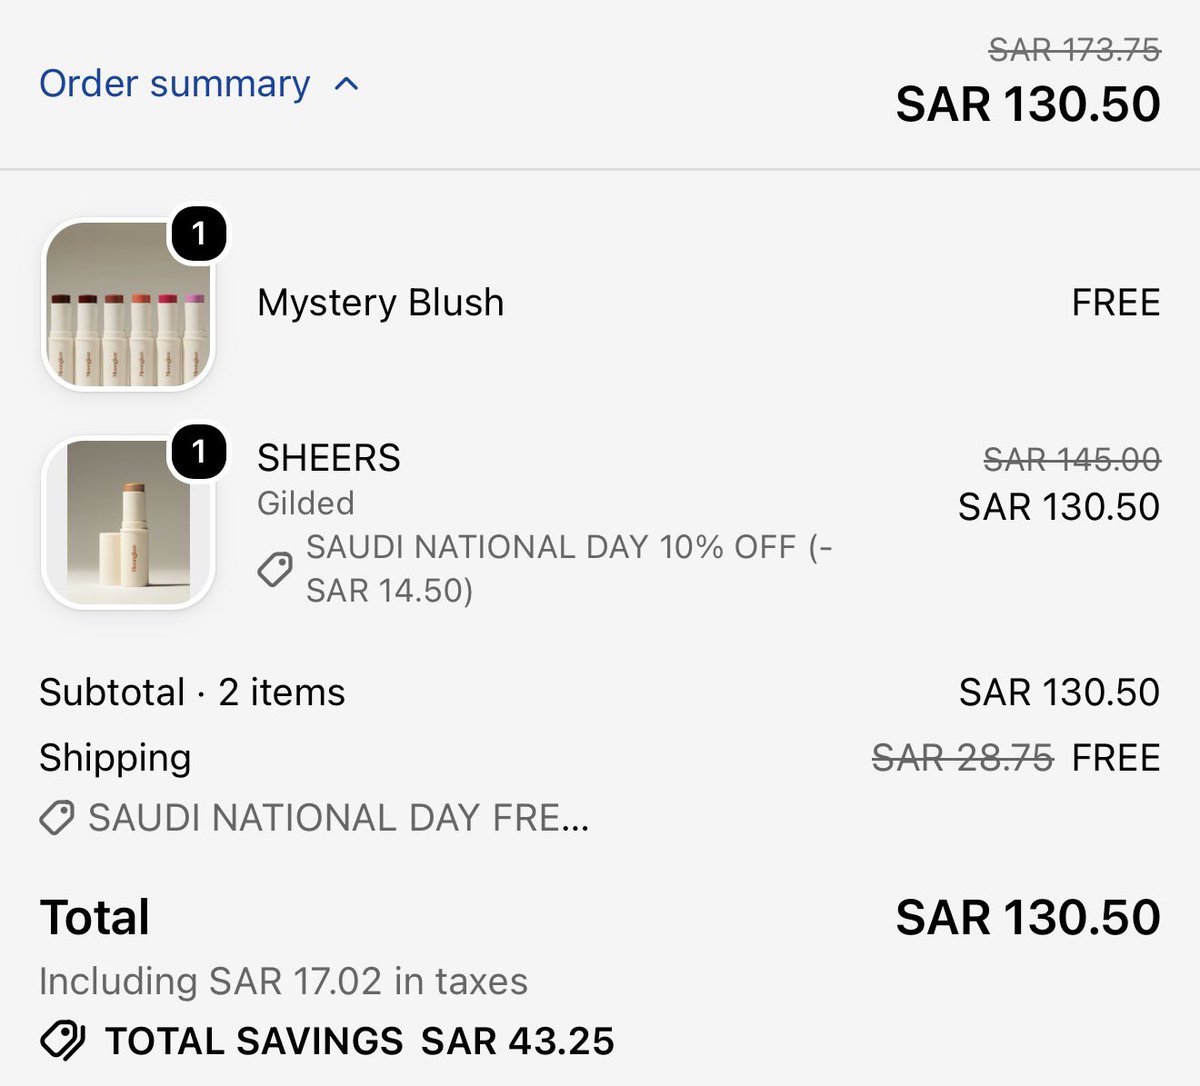Click the Gilded shade label

pyautogui.click(x=306, y=503)
